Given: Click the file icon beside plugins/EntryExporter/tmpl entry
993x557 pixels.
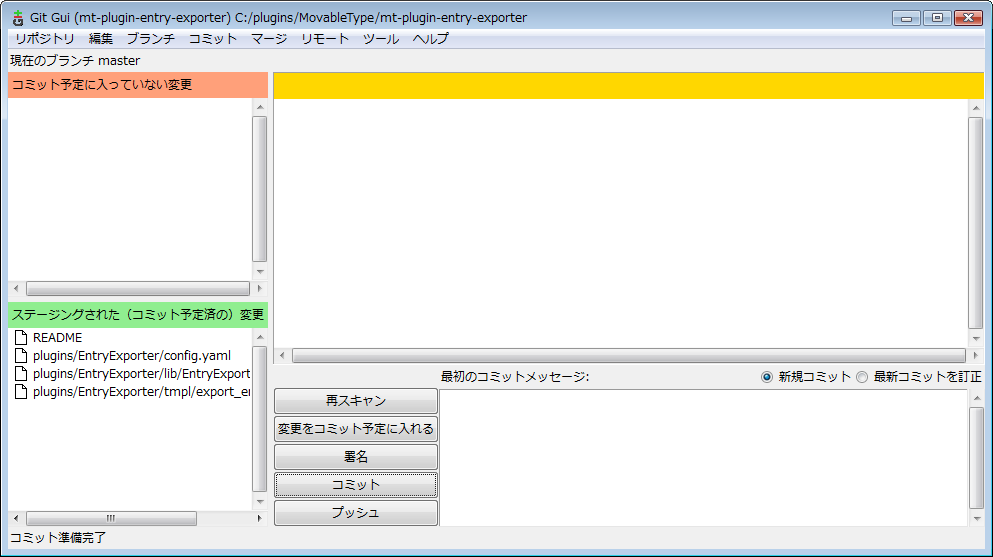Looking at the screenshot, I should point(21,392).
